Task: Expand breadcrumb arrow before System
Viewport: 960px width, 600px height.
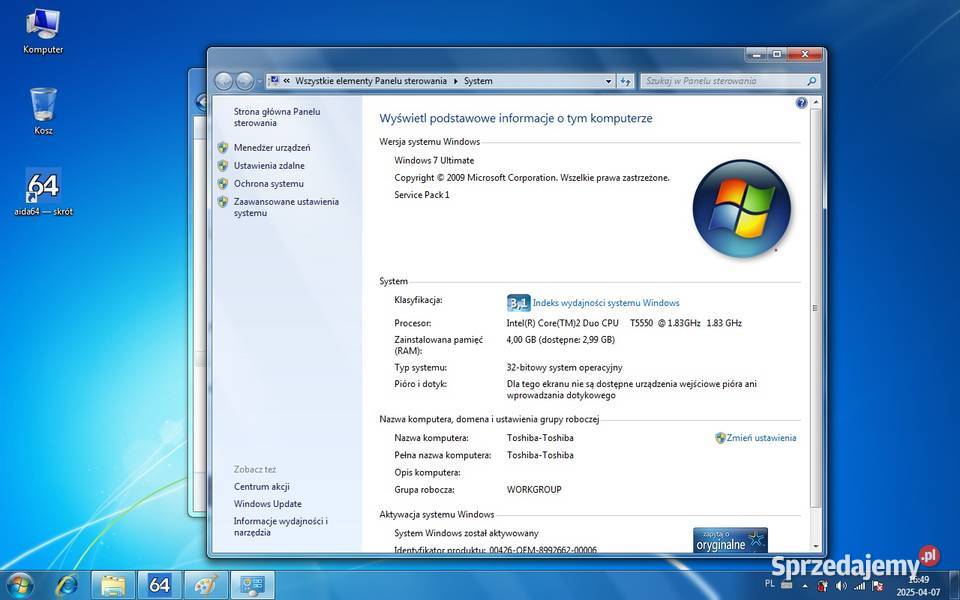Action: (457, 81)
